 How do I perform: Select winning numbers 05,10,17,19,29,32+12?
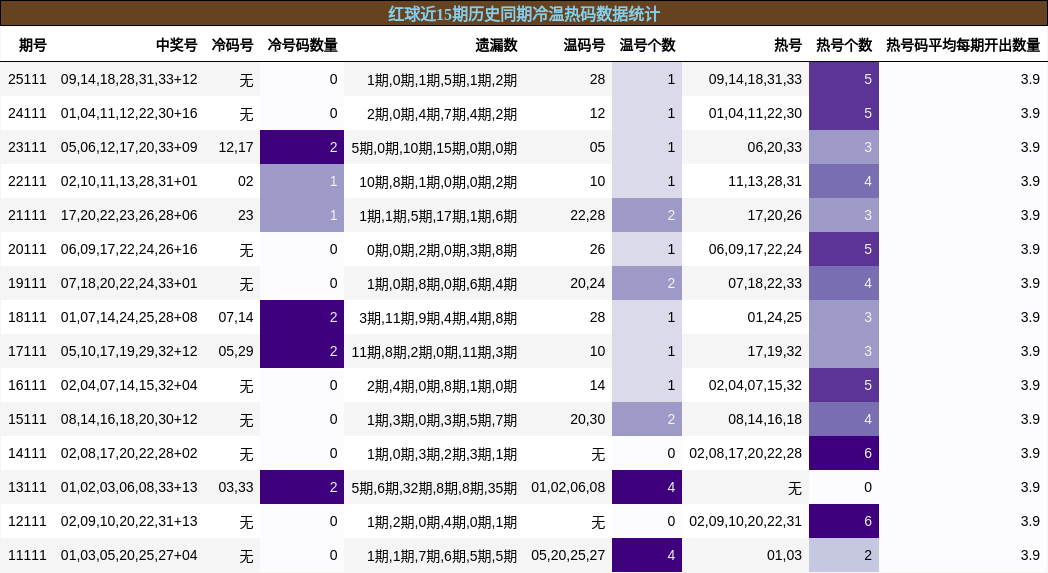tap(129, 351)
